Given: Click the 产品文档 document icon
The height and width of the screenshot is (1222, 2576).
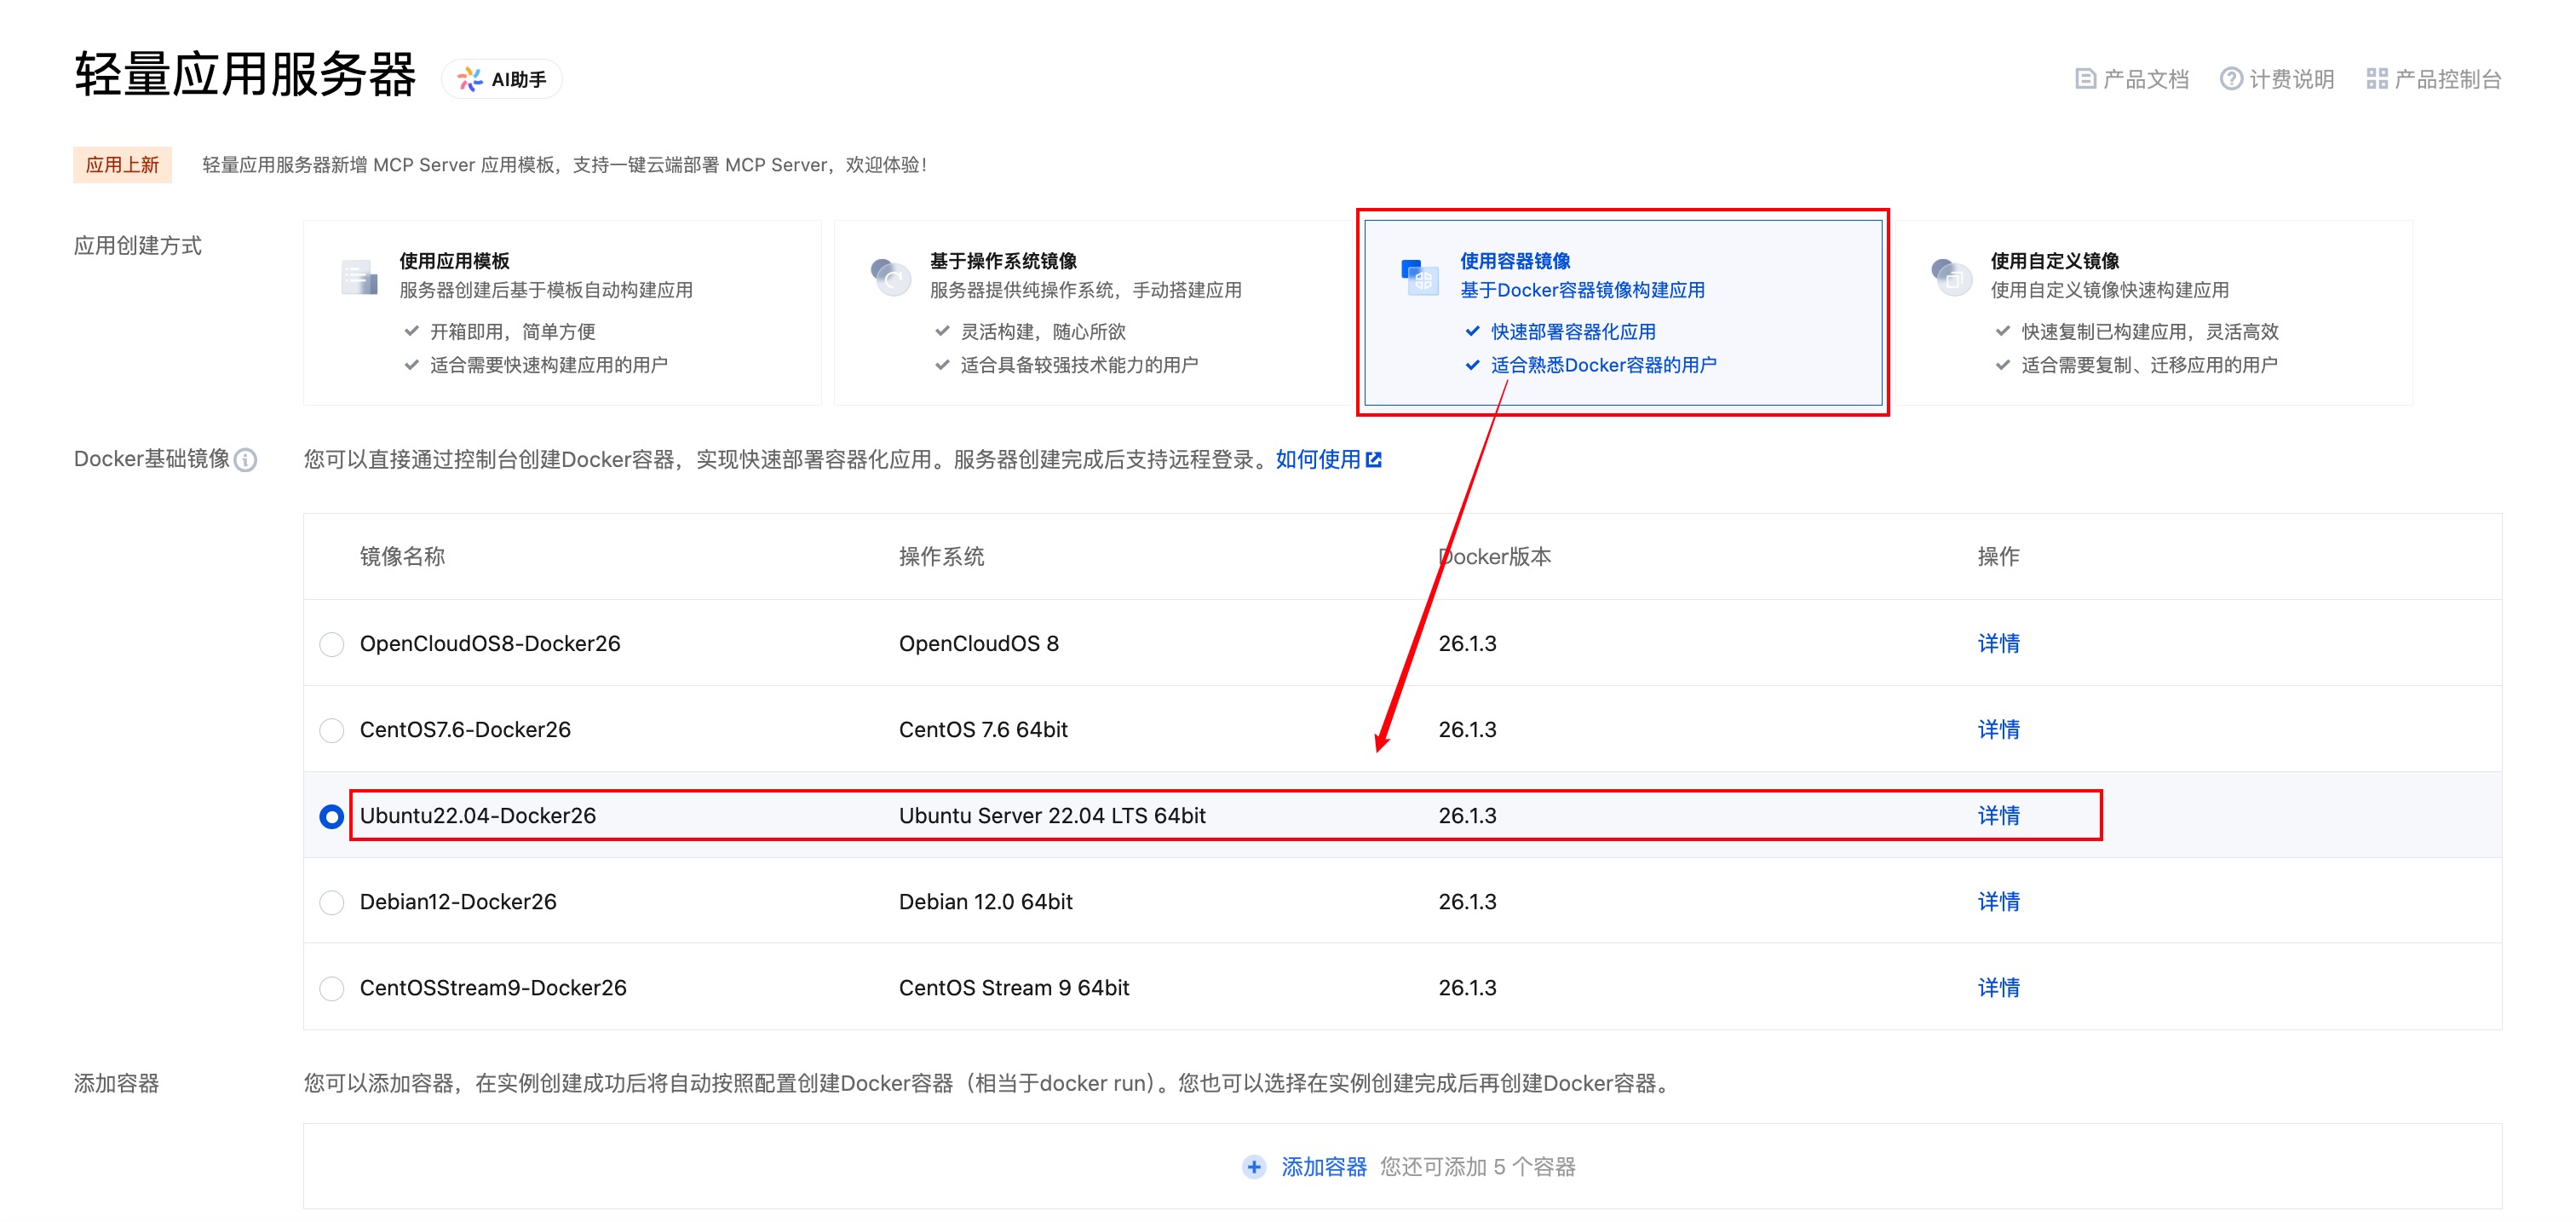Looking at the screenshot, I should click(2085, 79).
